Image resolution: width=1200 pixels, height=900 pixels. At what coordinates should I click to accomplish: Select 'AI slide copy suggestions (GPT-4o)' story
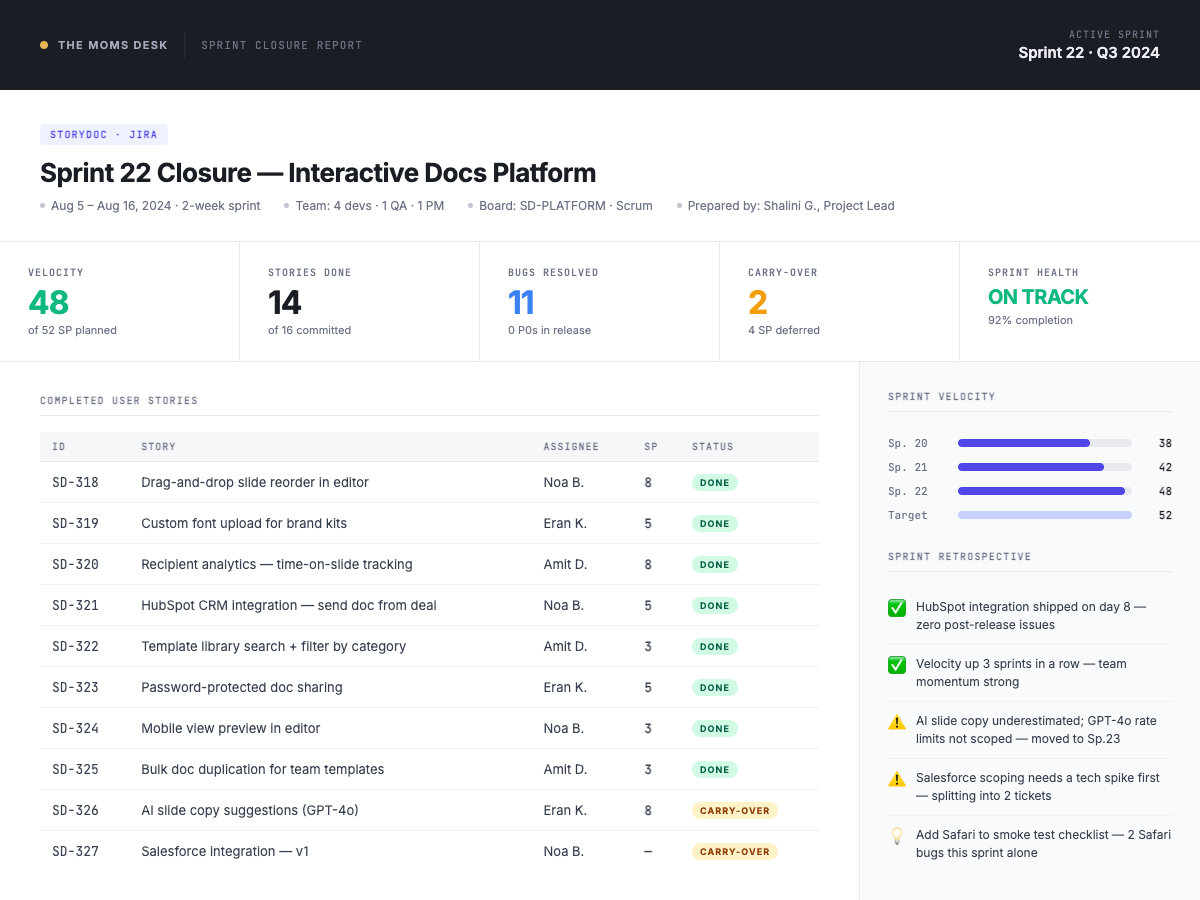point(250,810)
